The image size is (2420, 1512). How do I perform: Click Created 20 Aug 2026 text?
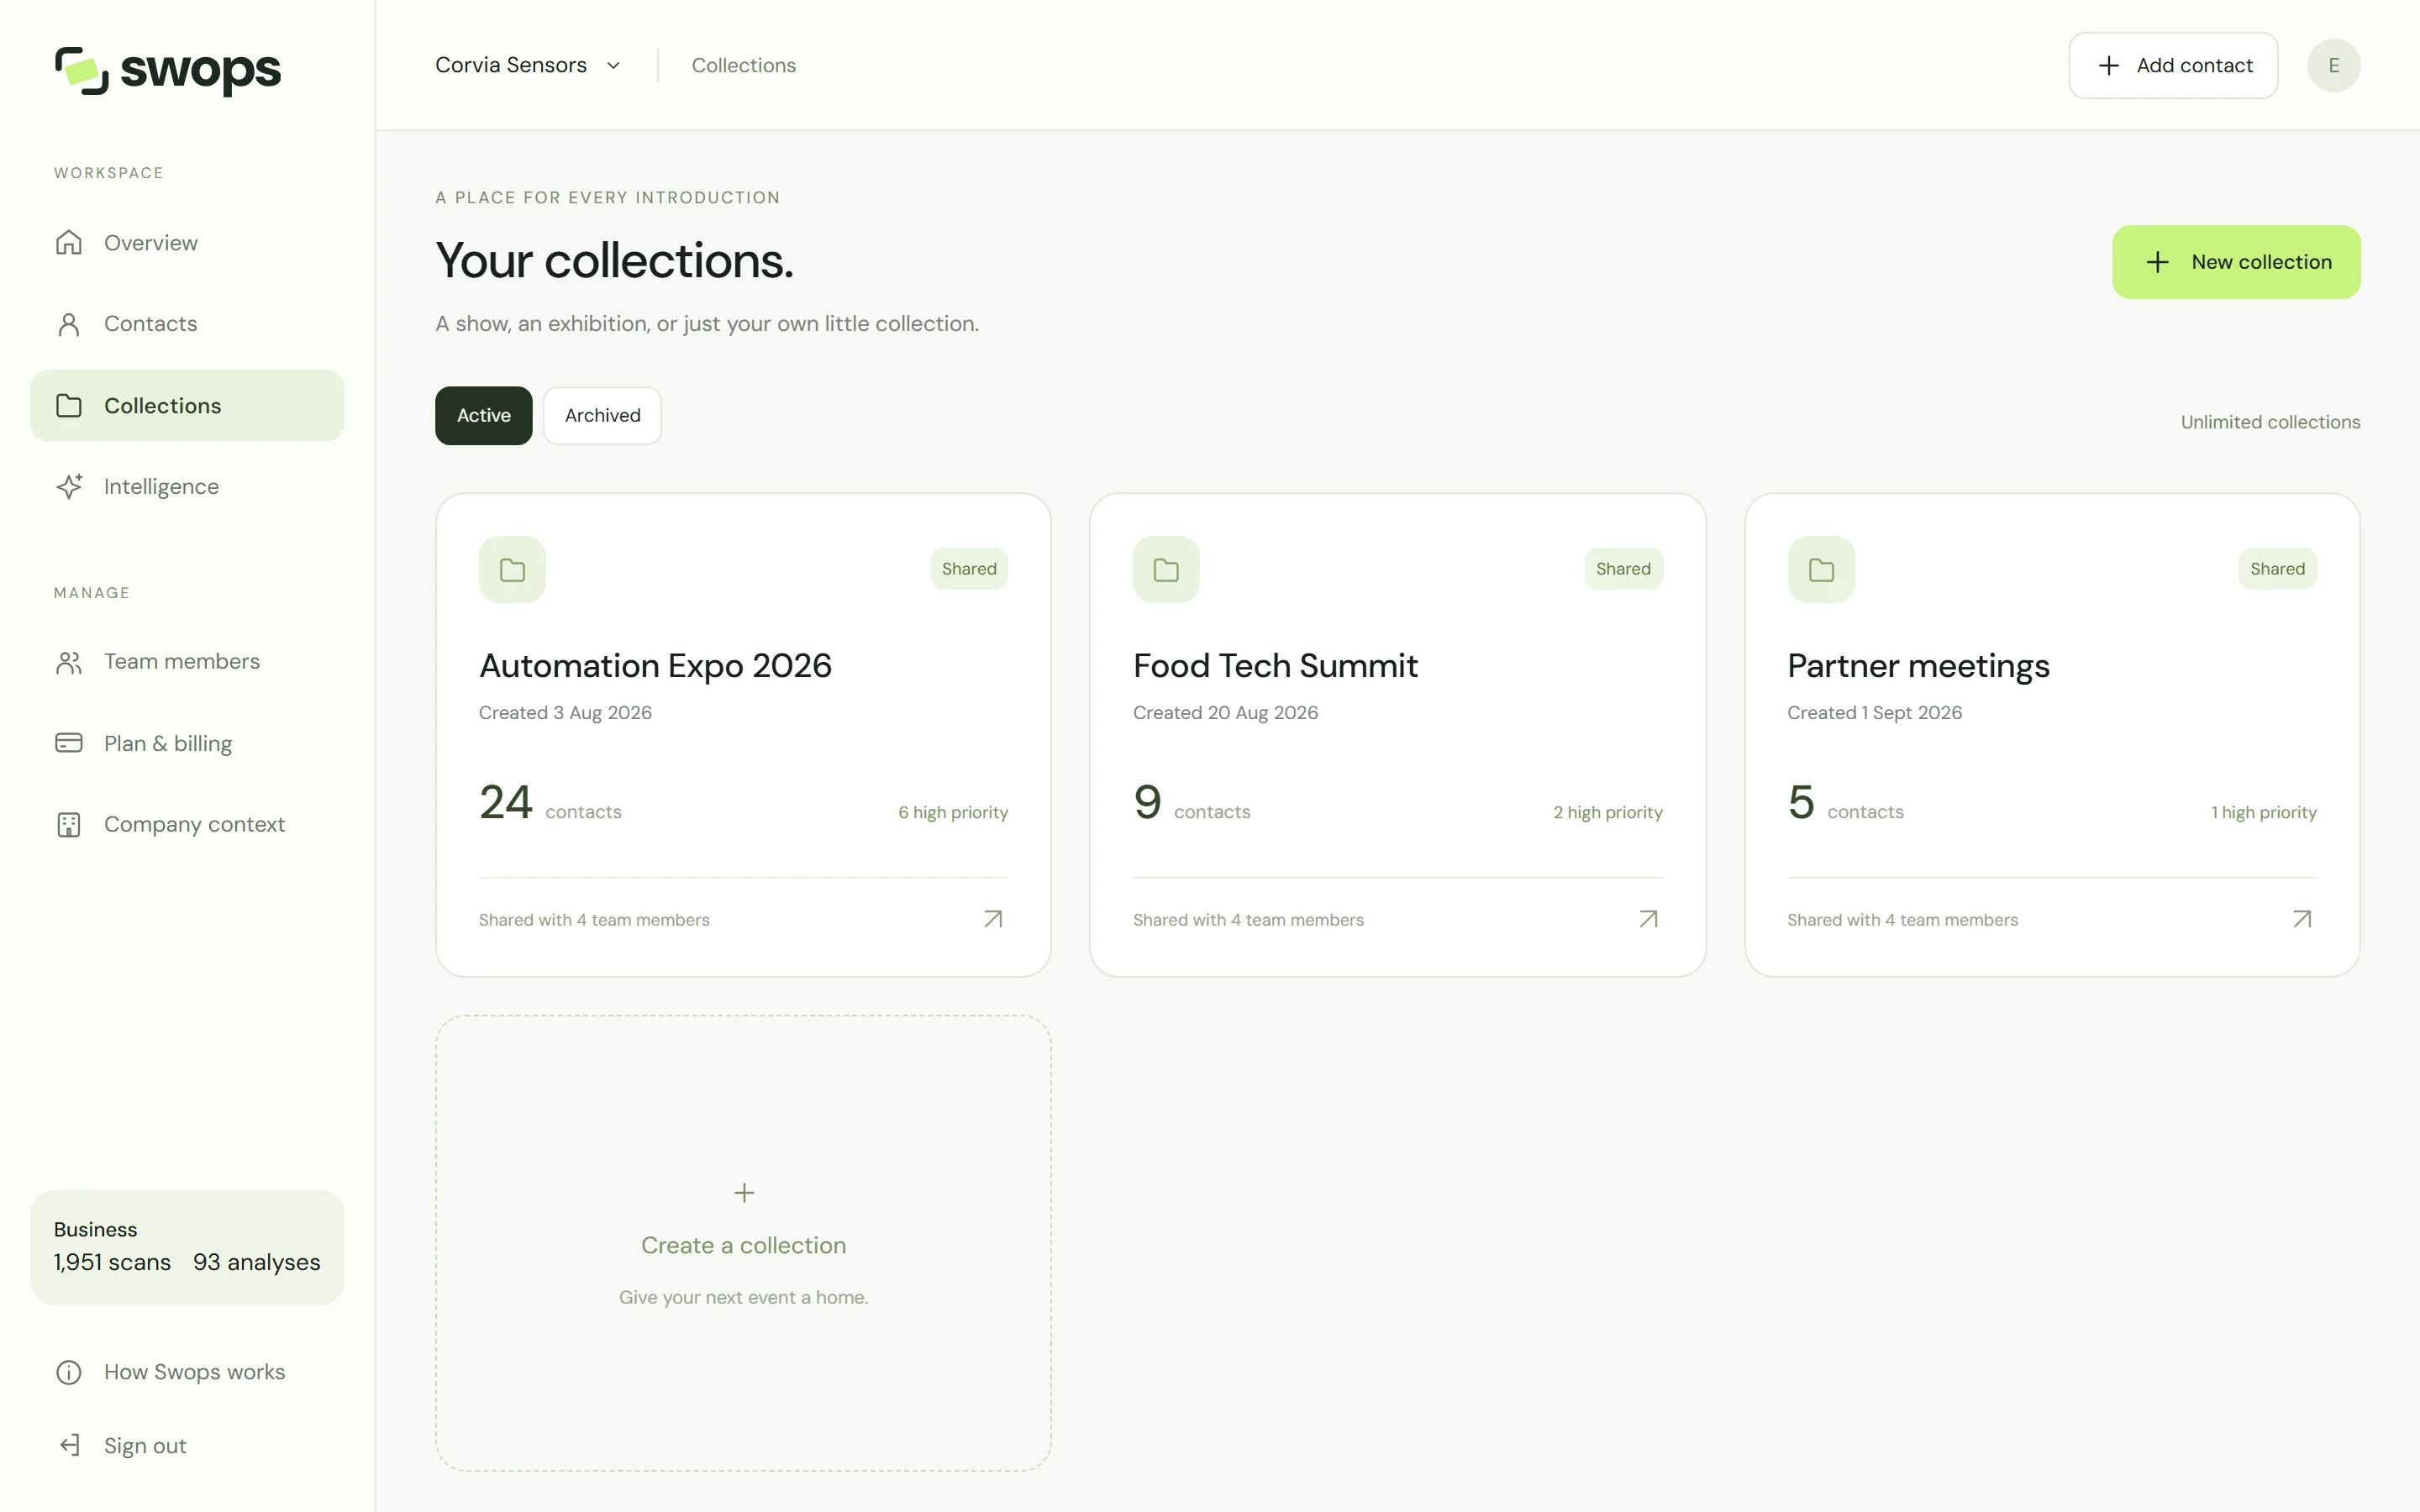[1225, 713]
